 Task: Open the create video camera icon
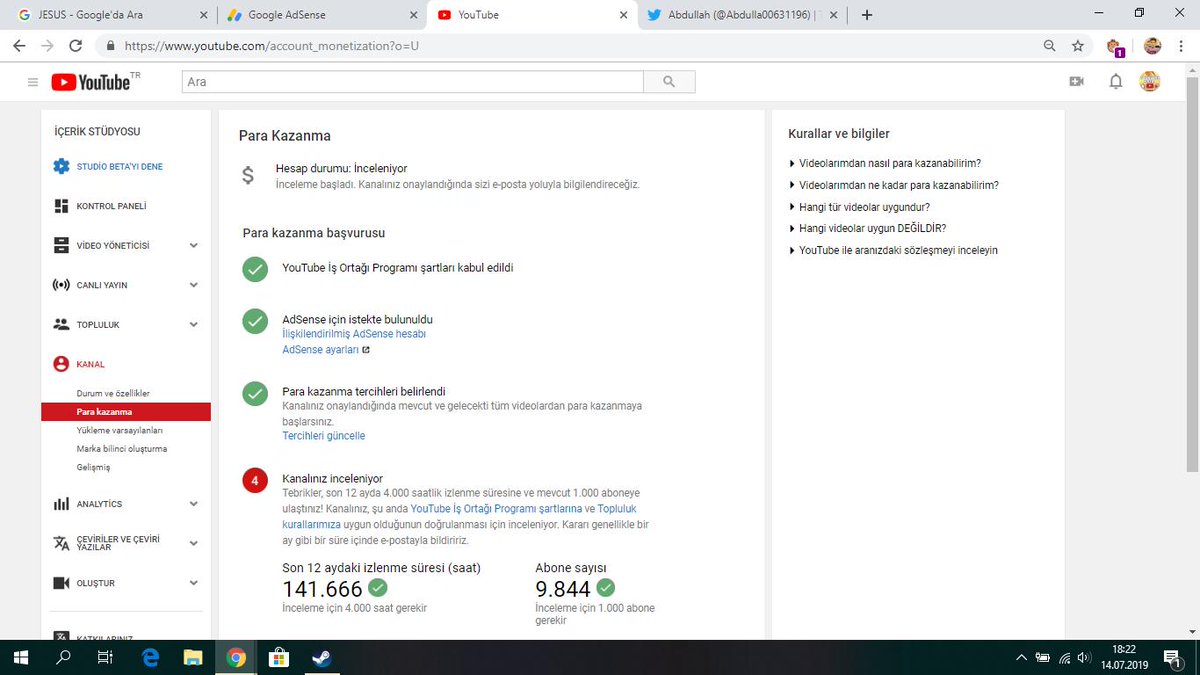click(1077, 82)
